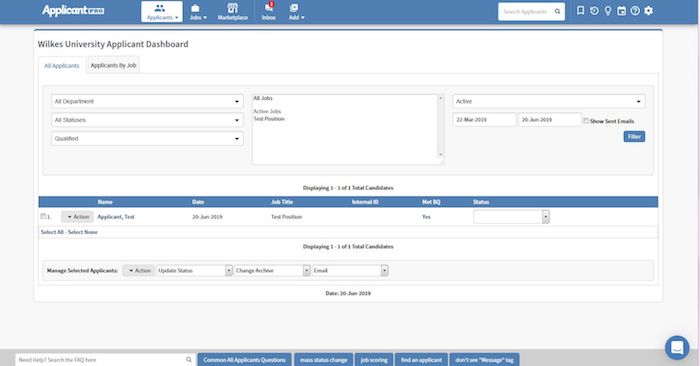The height and width of the screenshot is (366, 700).
Task: Open the Update Status dropdown
Action: 194,270
